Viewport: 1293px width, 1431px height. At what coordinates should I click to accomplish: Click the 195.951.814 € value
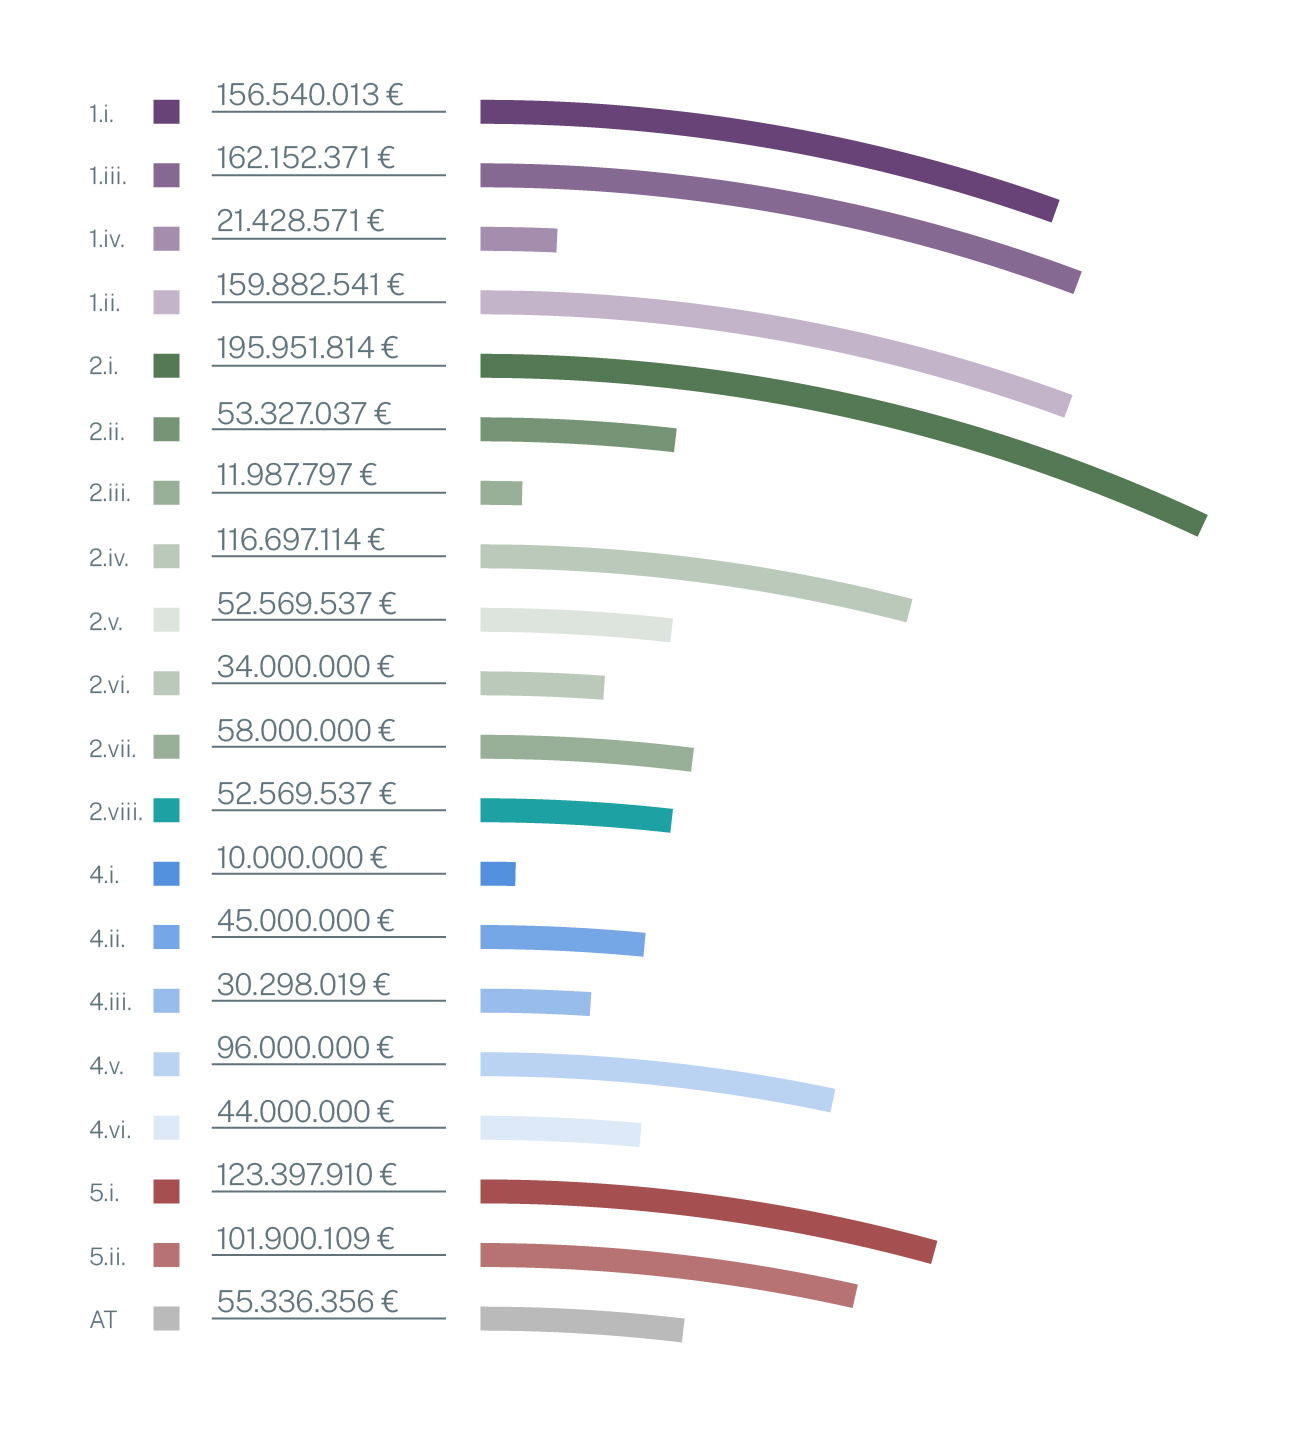coord(307,348)
